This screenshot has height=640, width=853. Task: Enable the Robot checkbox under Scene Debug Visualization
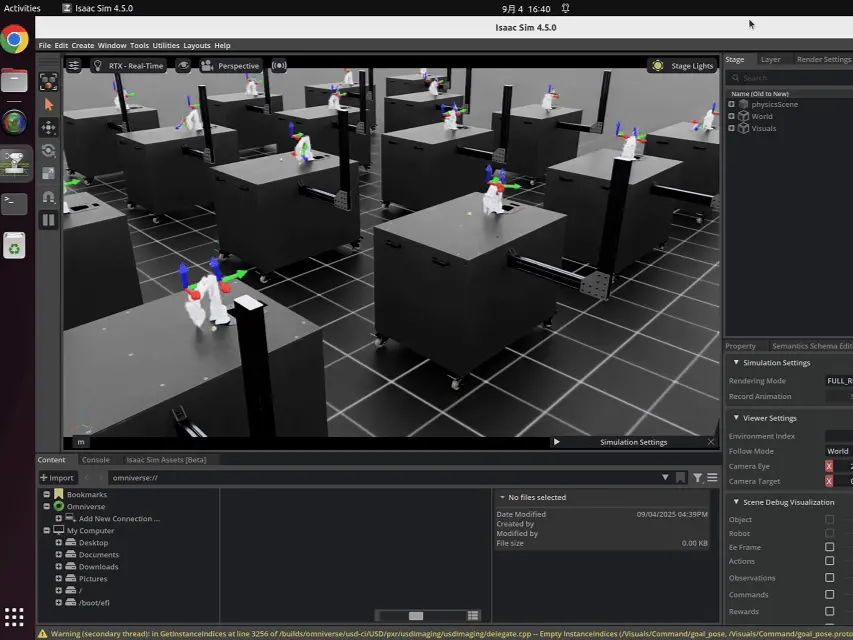click(x=830, y=533)
